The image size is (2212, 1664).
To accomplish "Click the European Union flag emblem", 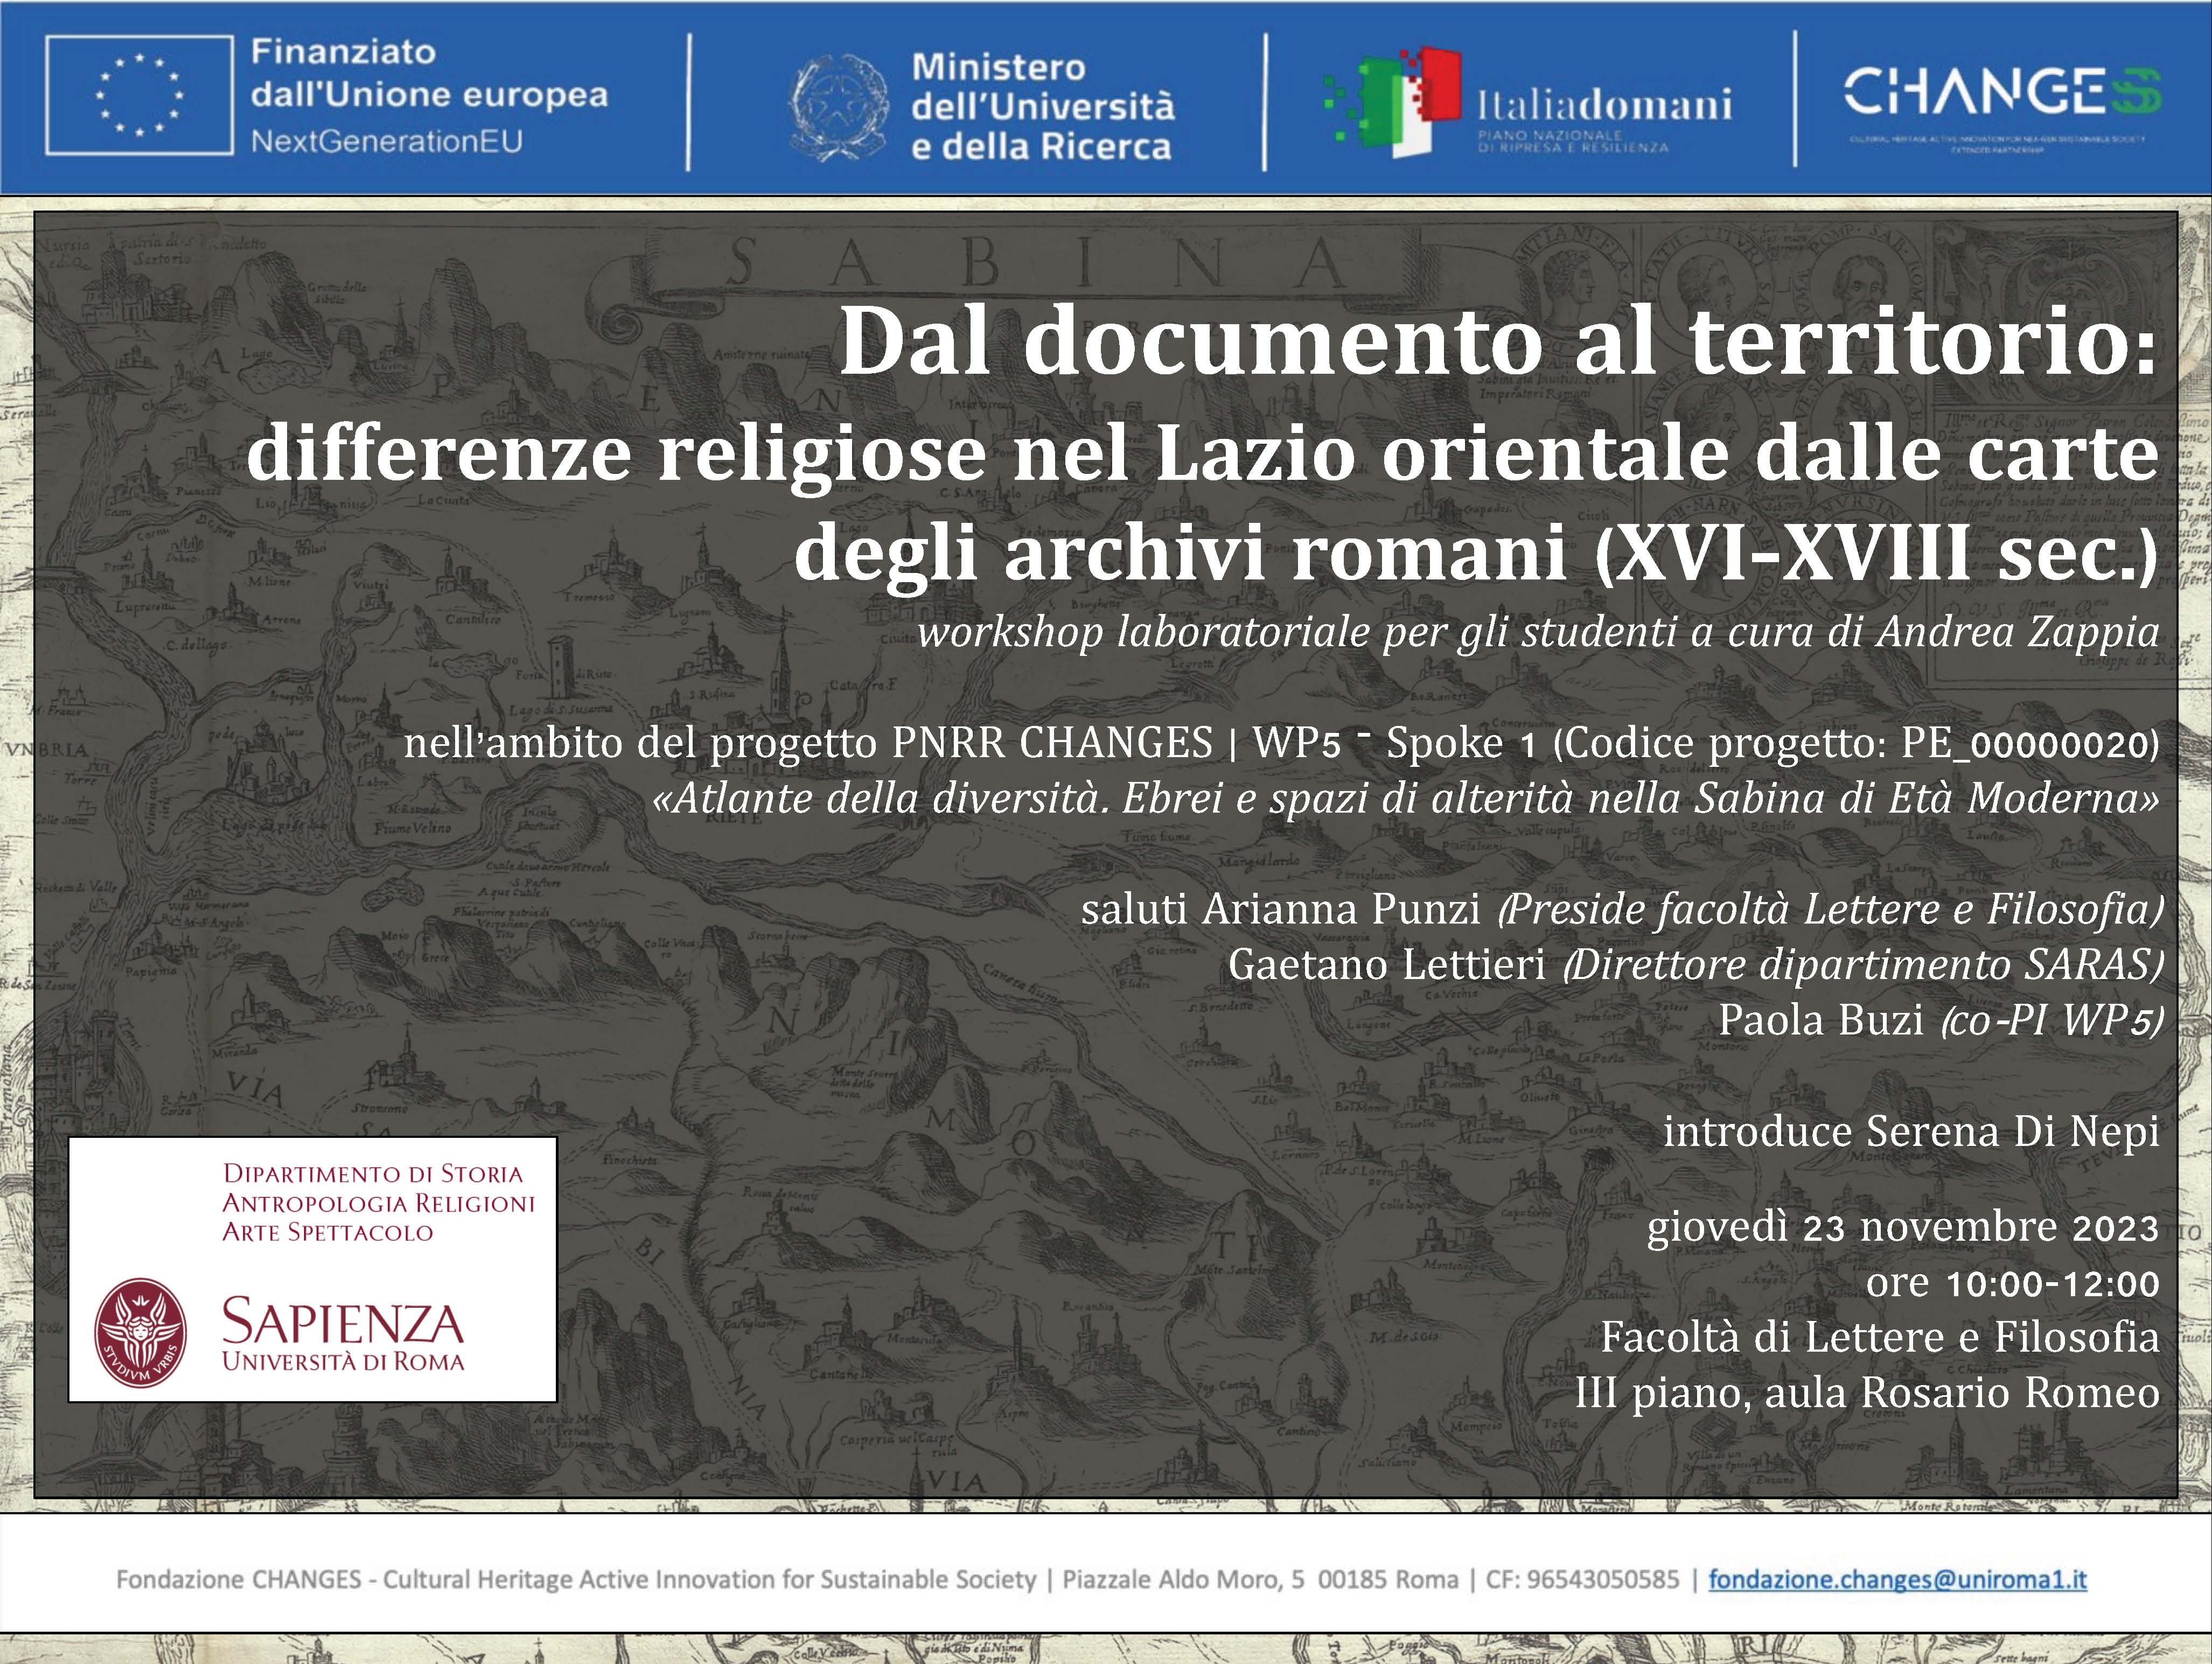I will (139, 95).
